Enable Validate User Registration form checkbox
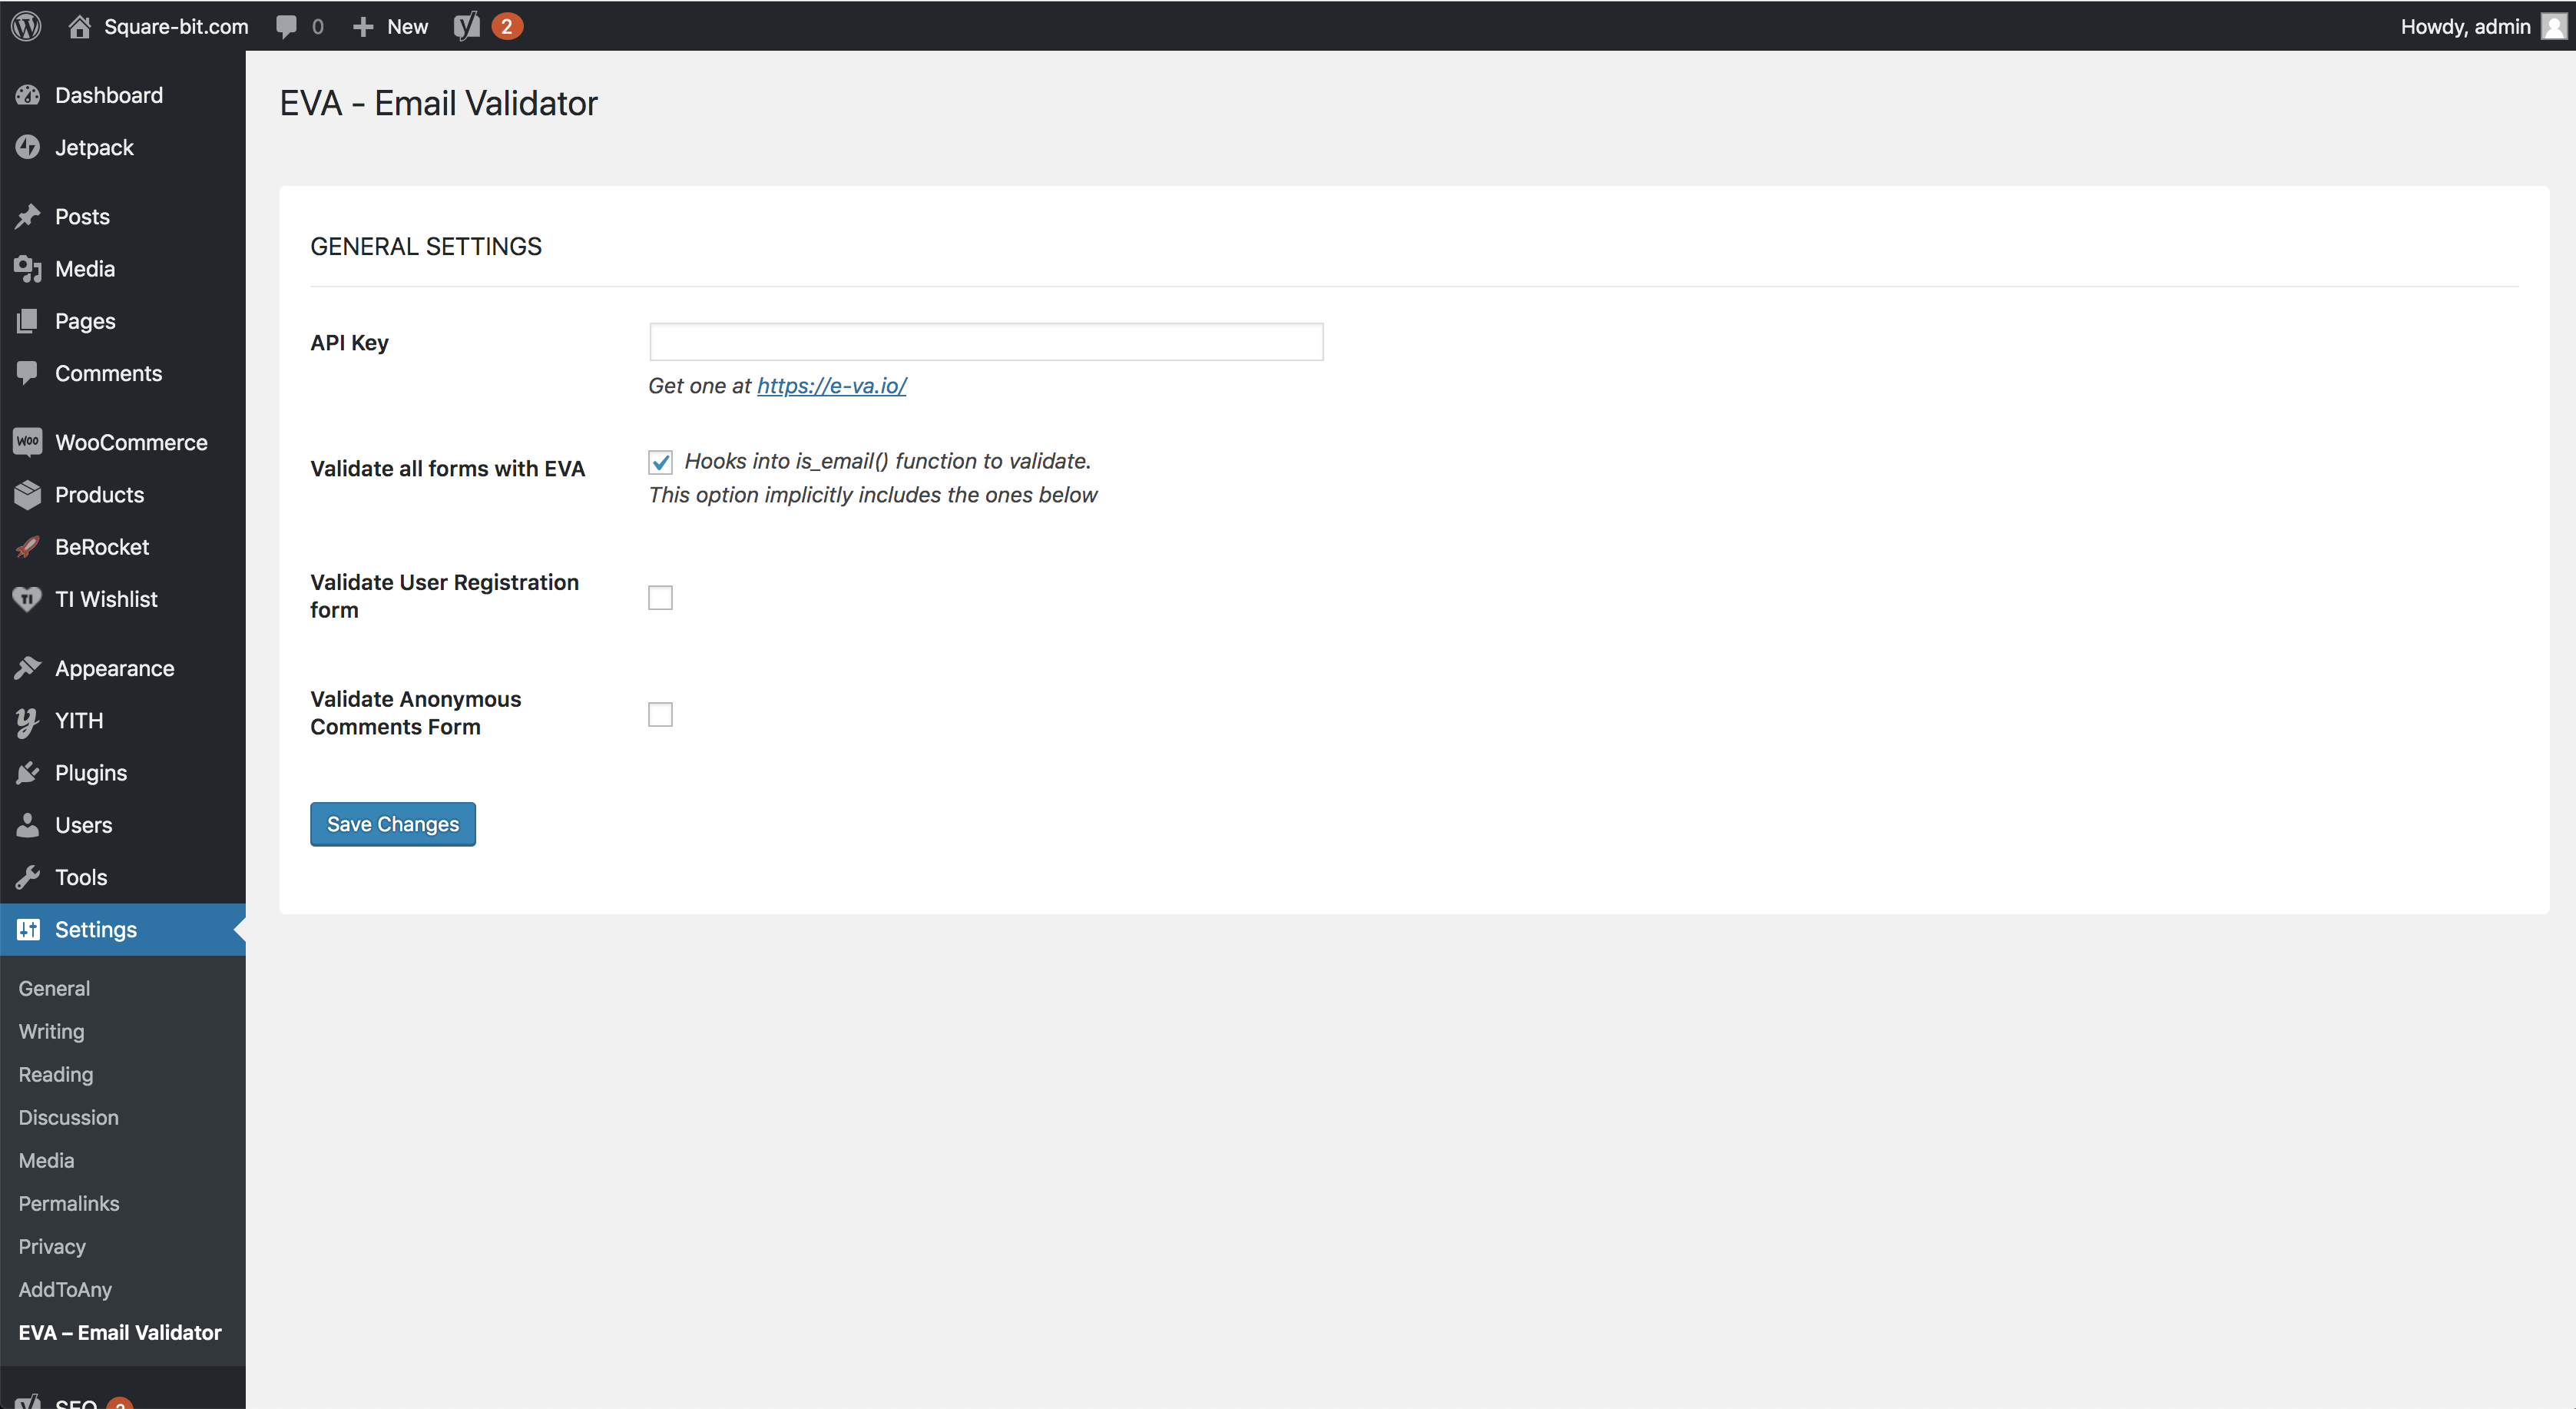2576x1409 pixels. point(660,597)
